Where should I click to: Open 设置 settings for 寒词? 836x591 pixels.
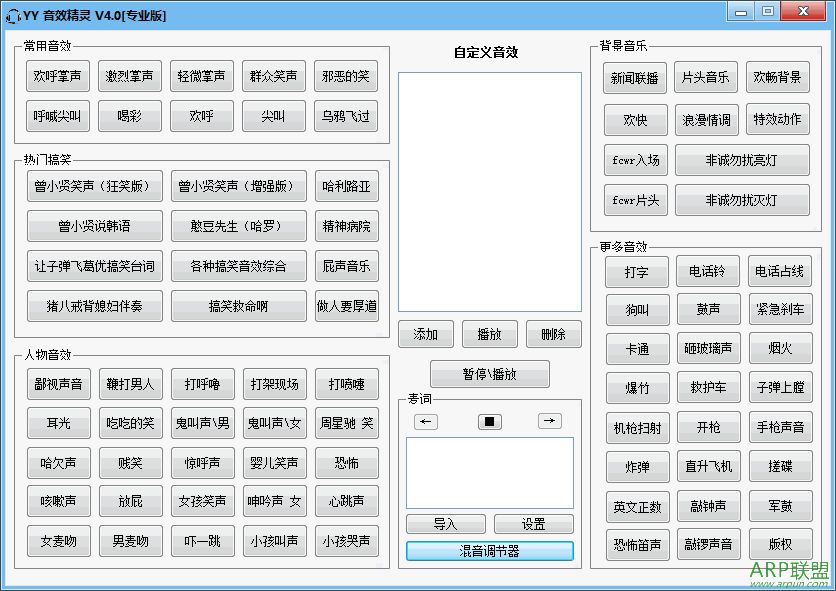[534, 523]
